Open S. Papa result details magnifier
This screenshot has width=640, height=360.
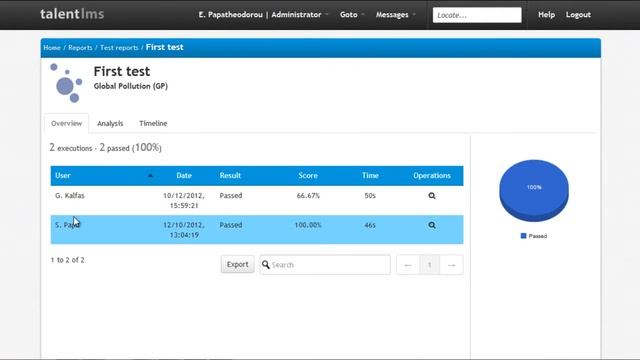click(432, 225)
